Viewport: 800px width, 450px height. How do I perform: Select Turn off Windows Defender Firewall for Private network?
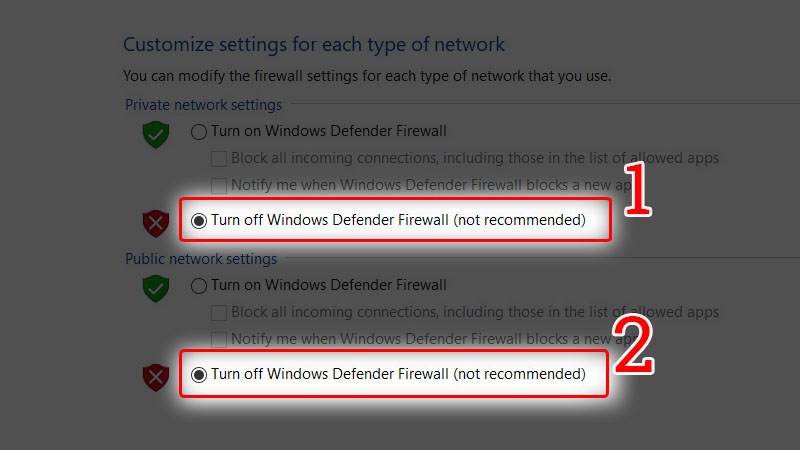point(199,220)
